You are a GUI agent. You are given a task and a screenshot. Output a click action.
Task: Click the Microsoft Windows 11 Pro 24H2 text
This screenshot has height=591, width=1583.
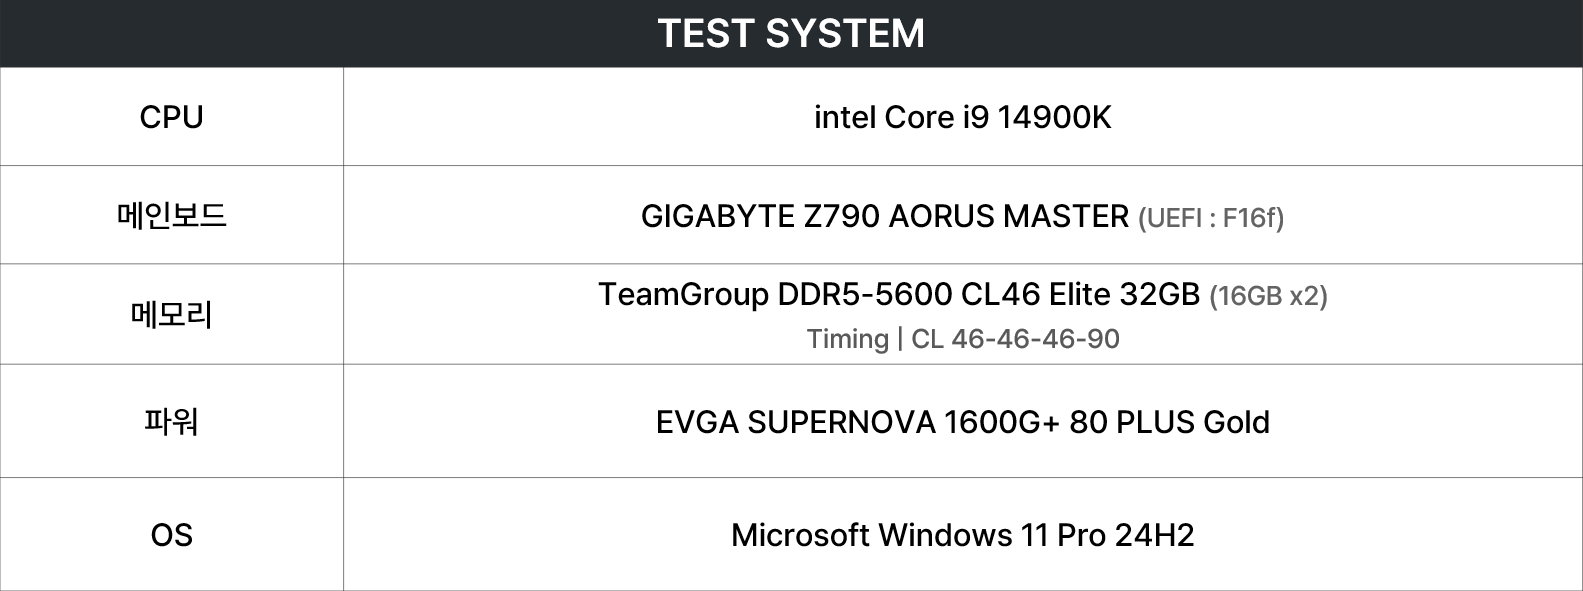[x=962, y=535]
